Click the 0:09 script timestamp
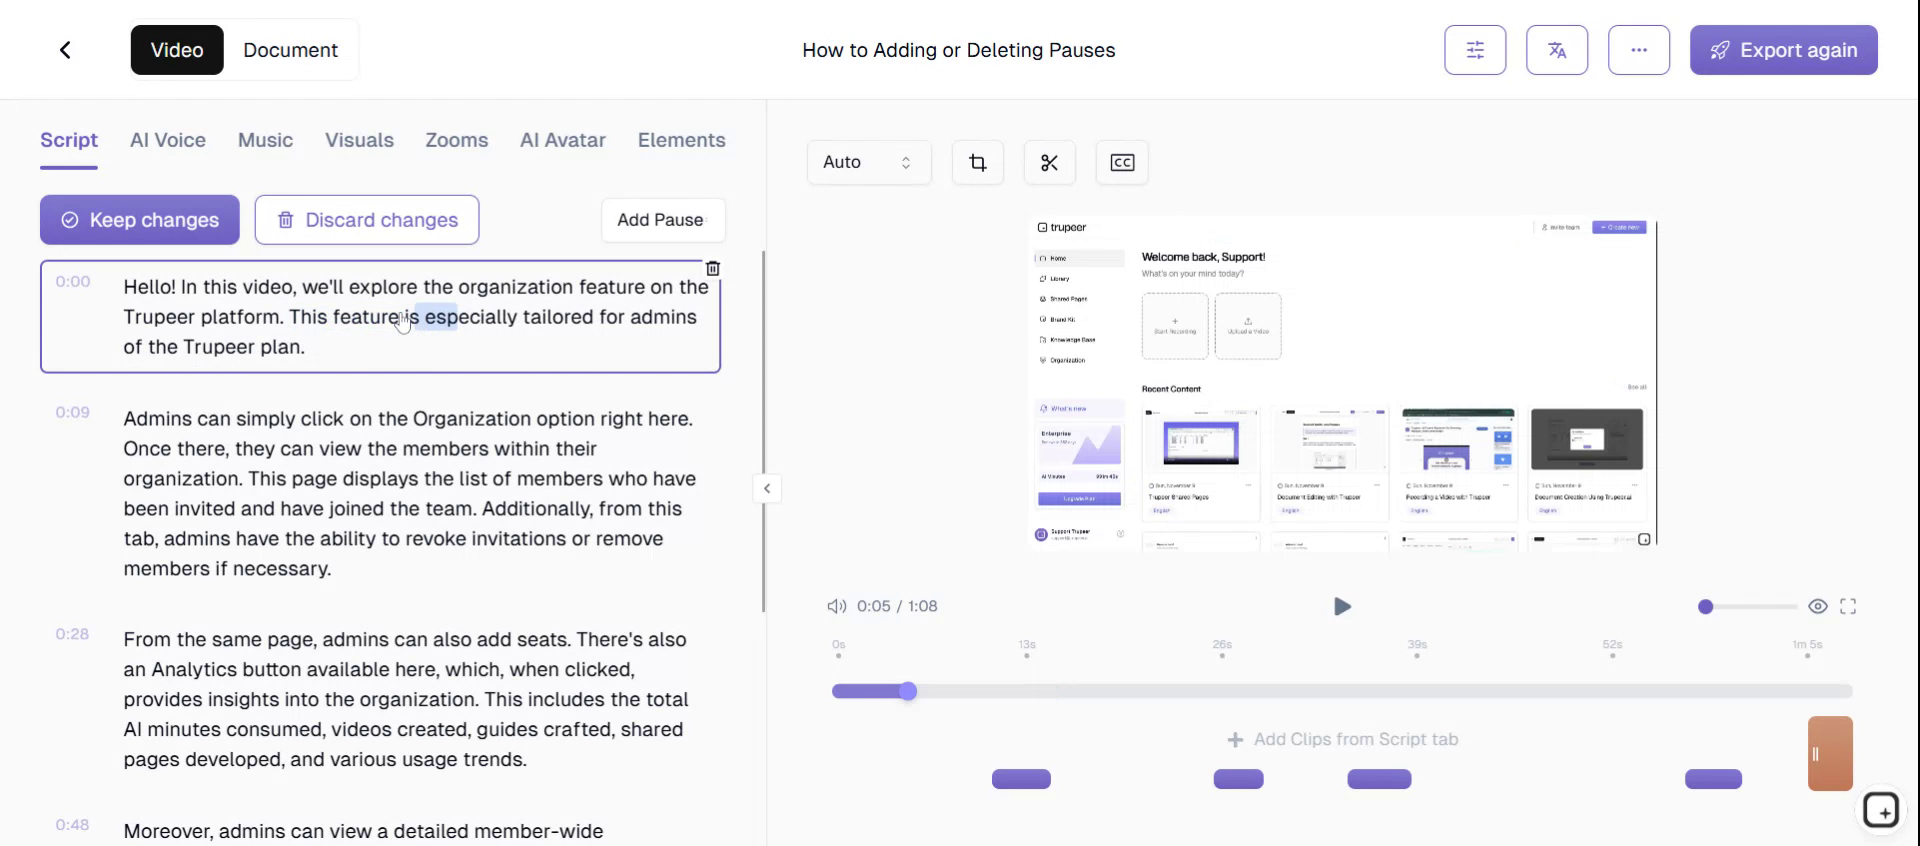1920x846 pixels. point(73,412)
